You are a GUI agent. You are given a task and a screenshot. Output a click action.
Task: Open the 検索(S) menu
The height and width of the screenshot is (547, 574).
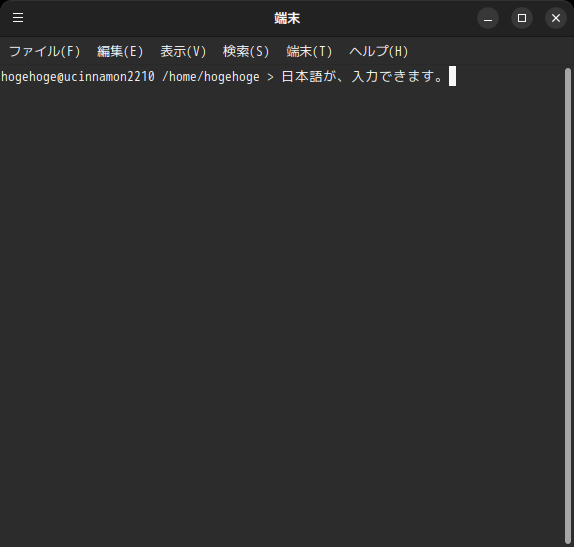(246, 51)
